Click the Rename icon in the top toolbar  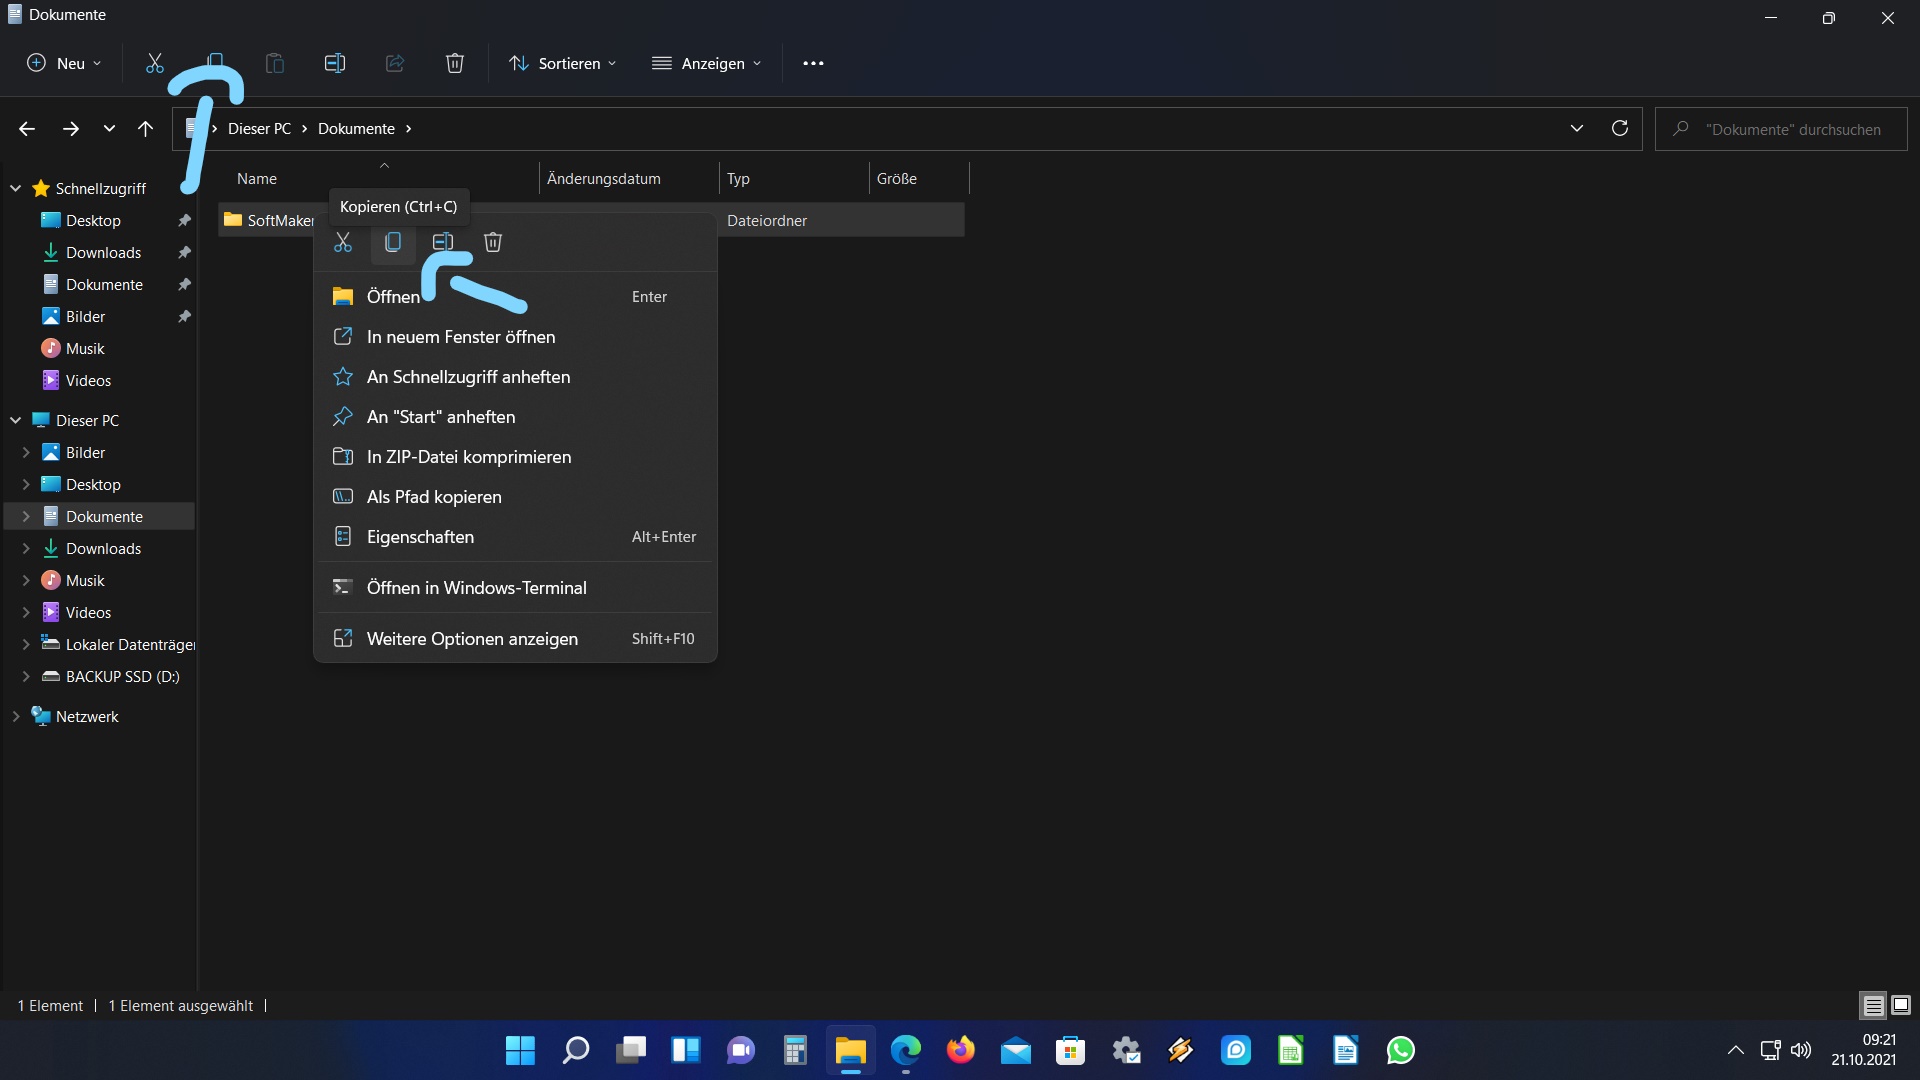click(335, 63)
